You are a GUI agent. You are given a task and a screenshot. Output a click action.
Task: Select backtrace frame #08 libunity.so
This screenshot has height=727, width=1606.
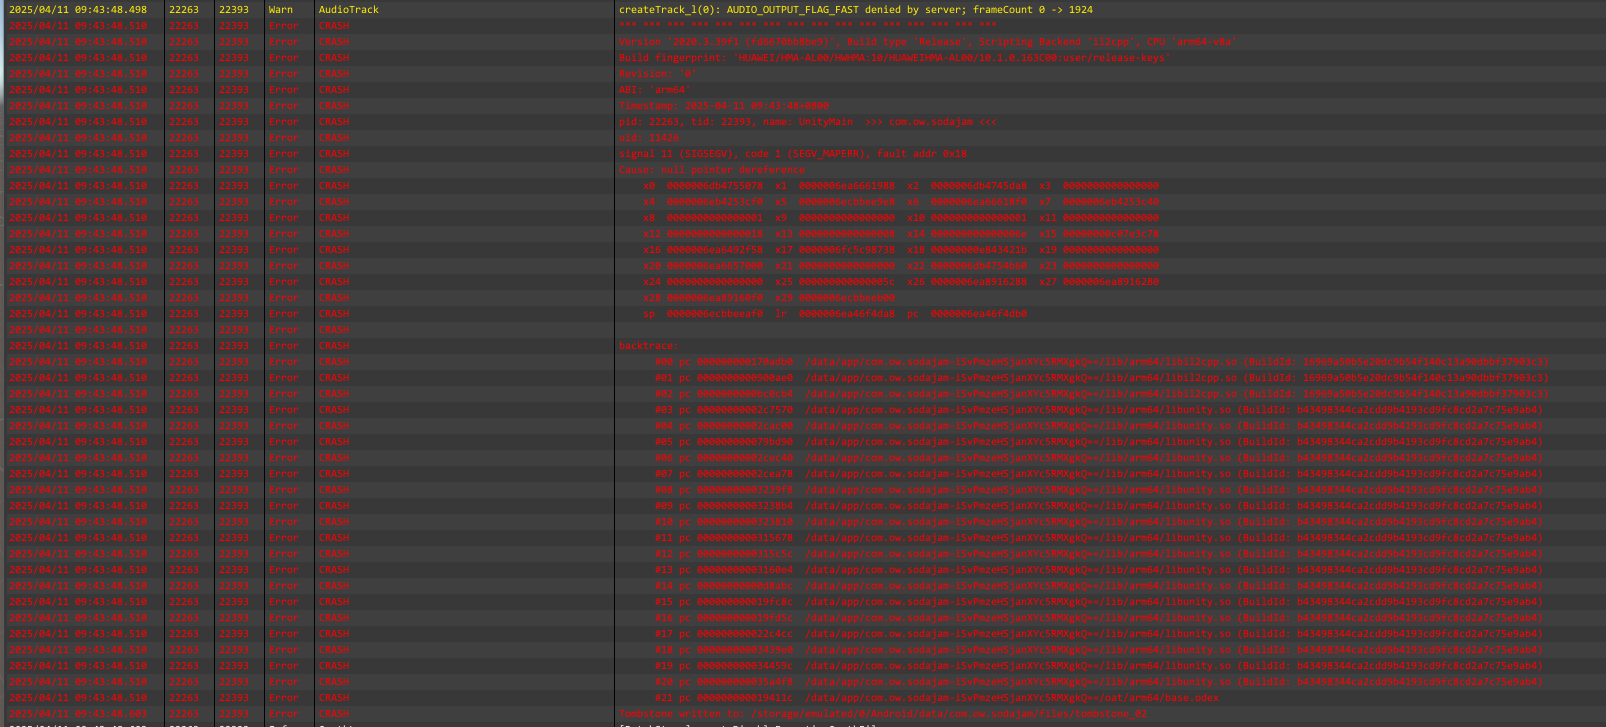pos(1099,490)
